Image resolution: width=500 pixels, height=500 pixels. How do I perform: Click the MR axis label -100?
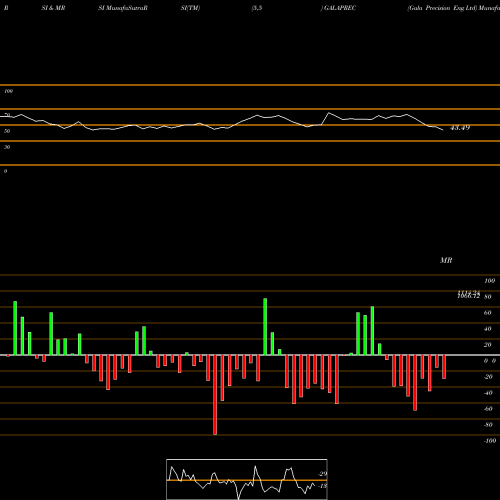click(x=489, y=441)
